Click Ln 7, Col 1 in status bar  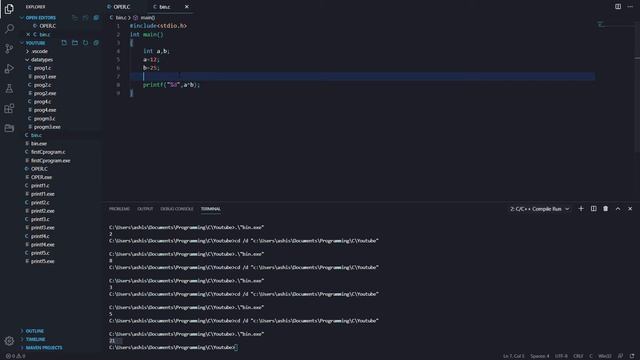pos(513,356)
